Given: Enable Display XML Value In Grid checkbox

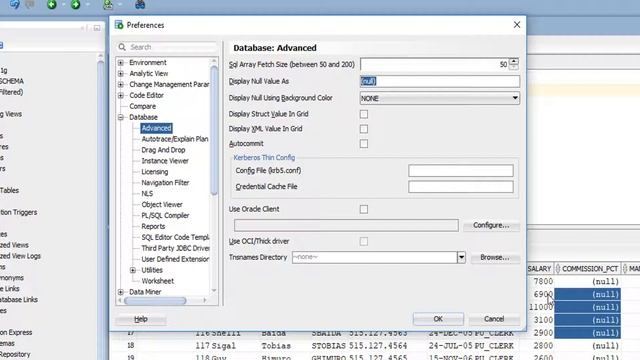Looking at the screenshot, I should [364, 129].
